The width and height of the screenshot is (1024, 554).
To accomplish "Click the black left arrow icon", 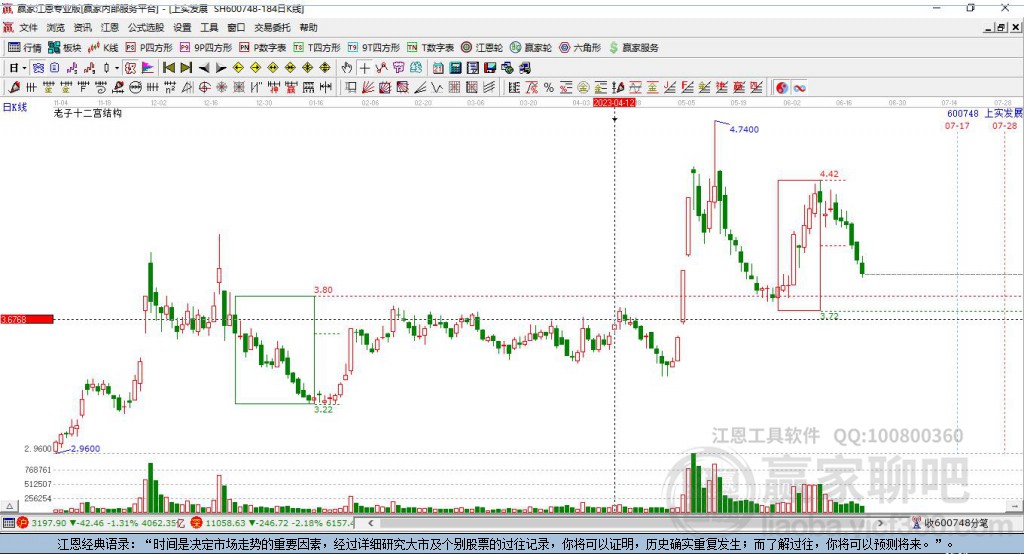I will 204,68.
